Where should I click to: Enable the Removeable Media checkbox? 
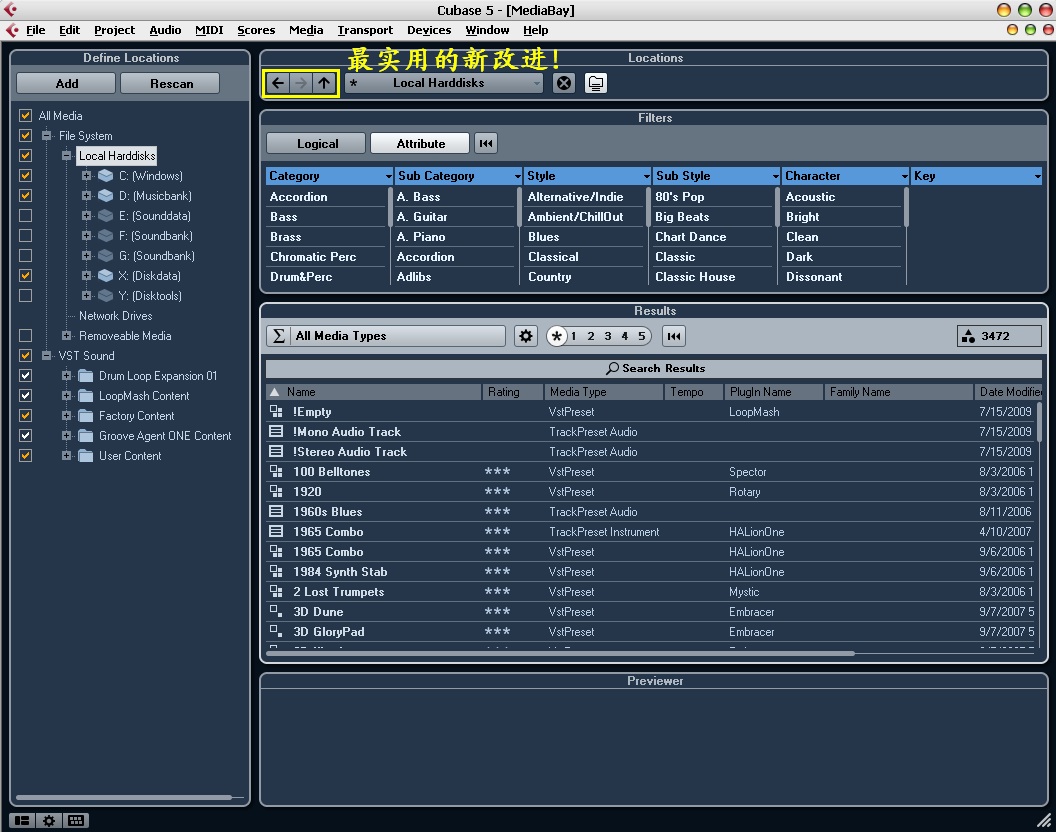pyautogui.click(x=26, y=335)
